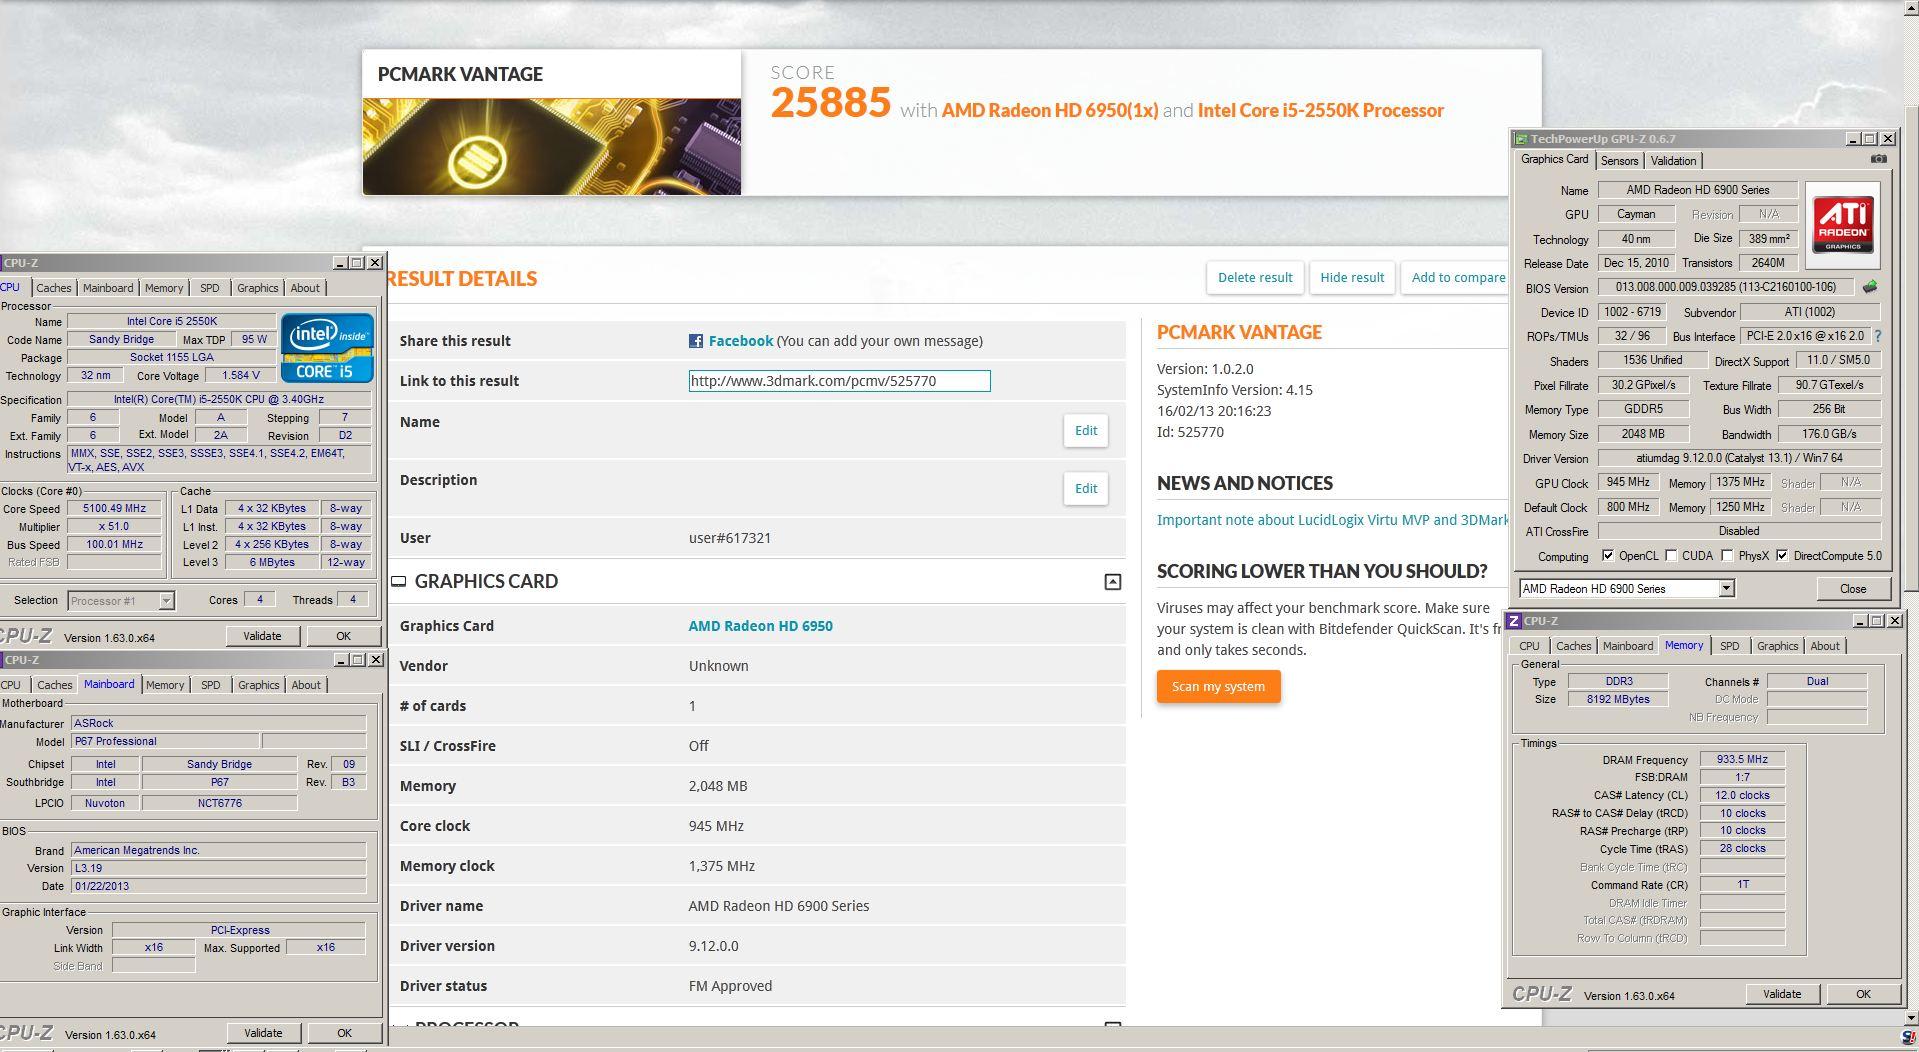Collapse the GRAPHICS CARD section with arrow
This screenshot has height=1052, width=1919.
click(1112, 582)
